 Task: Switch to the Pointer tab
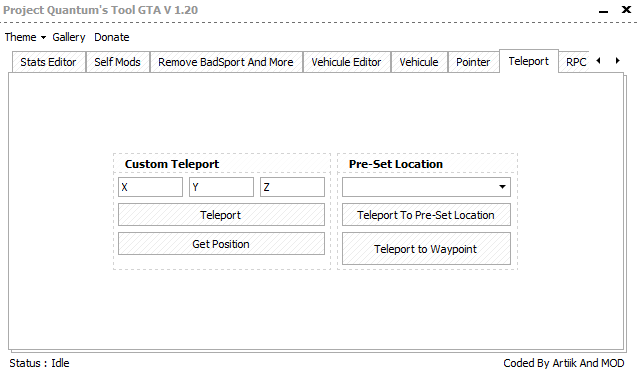pos(473,62)
